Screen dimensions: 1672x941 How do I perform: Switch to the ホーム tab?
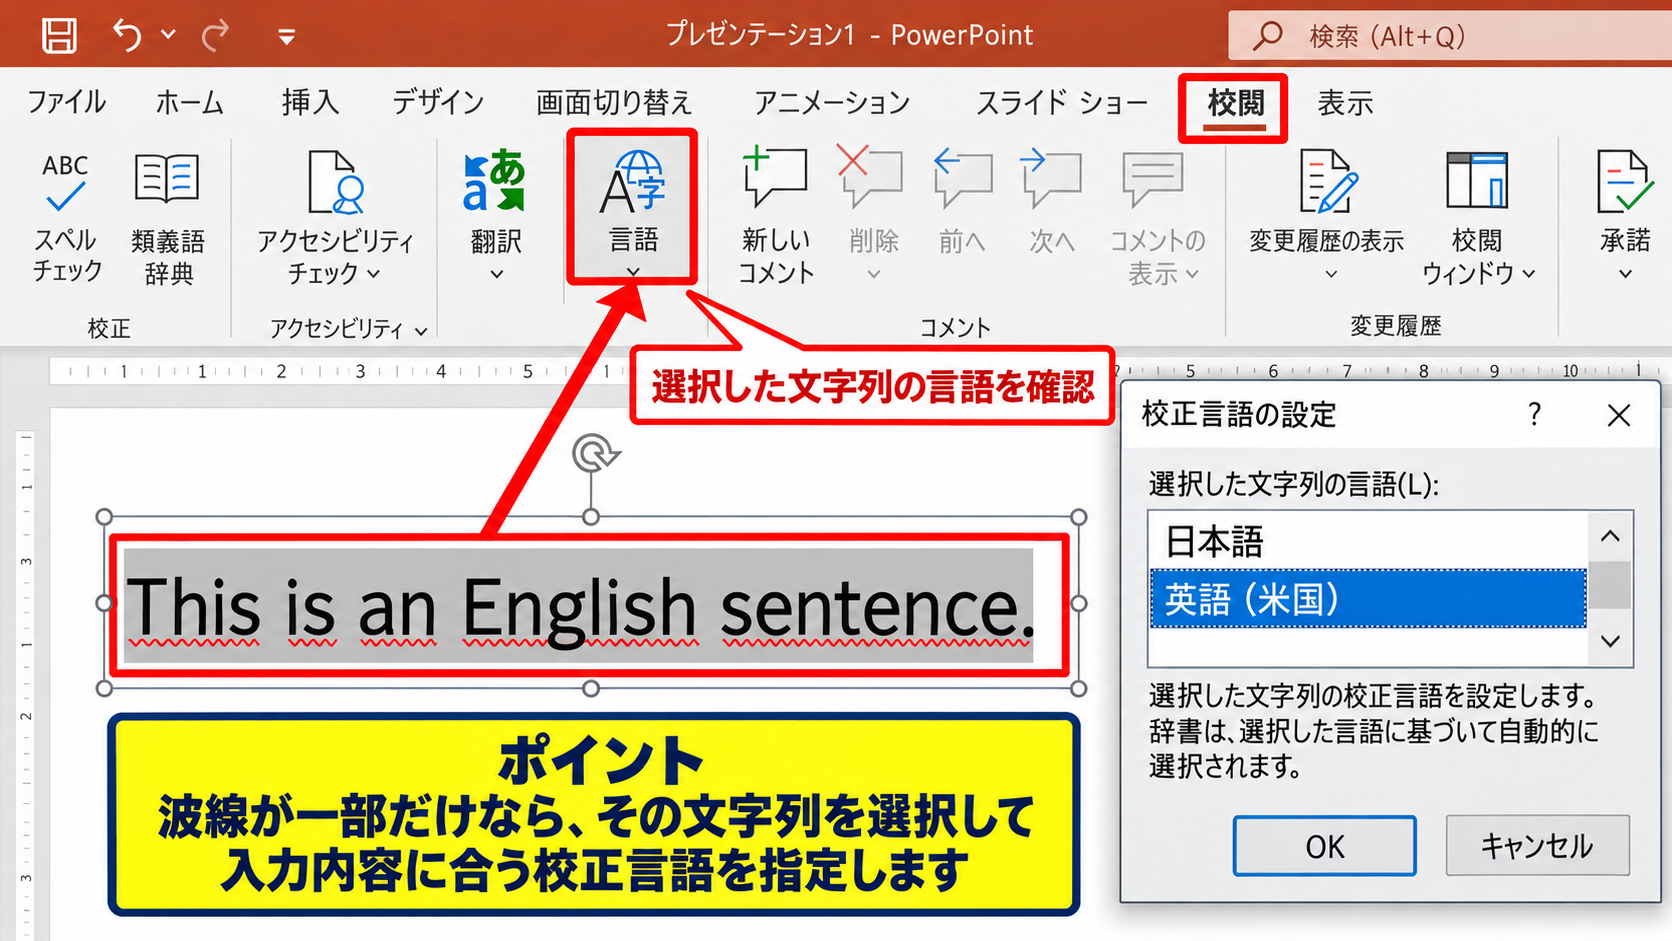(189, 102)
